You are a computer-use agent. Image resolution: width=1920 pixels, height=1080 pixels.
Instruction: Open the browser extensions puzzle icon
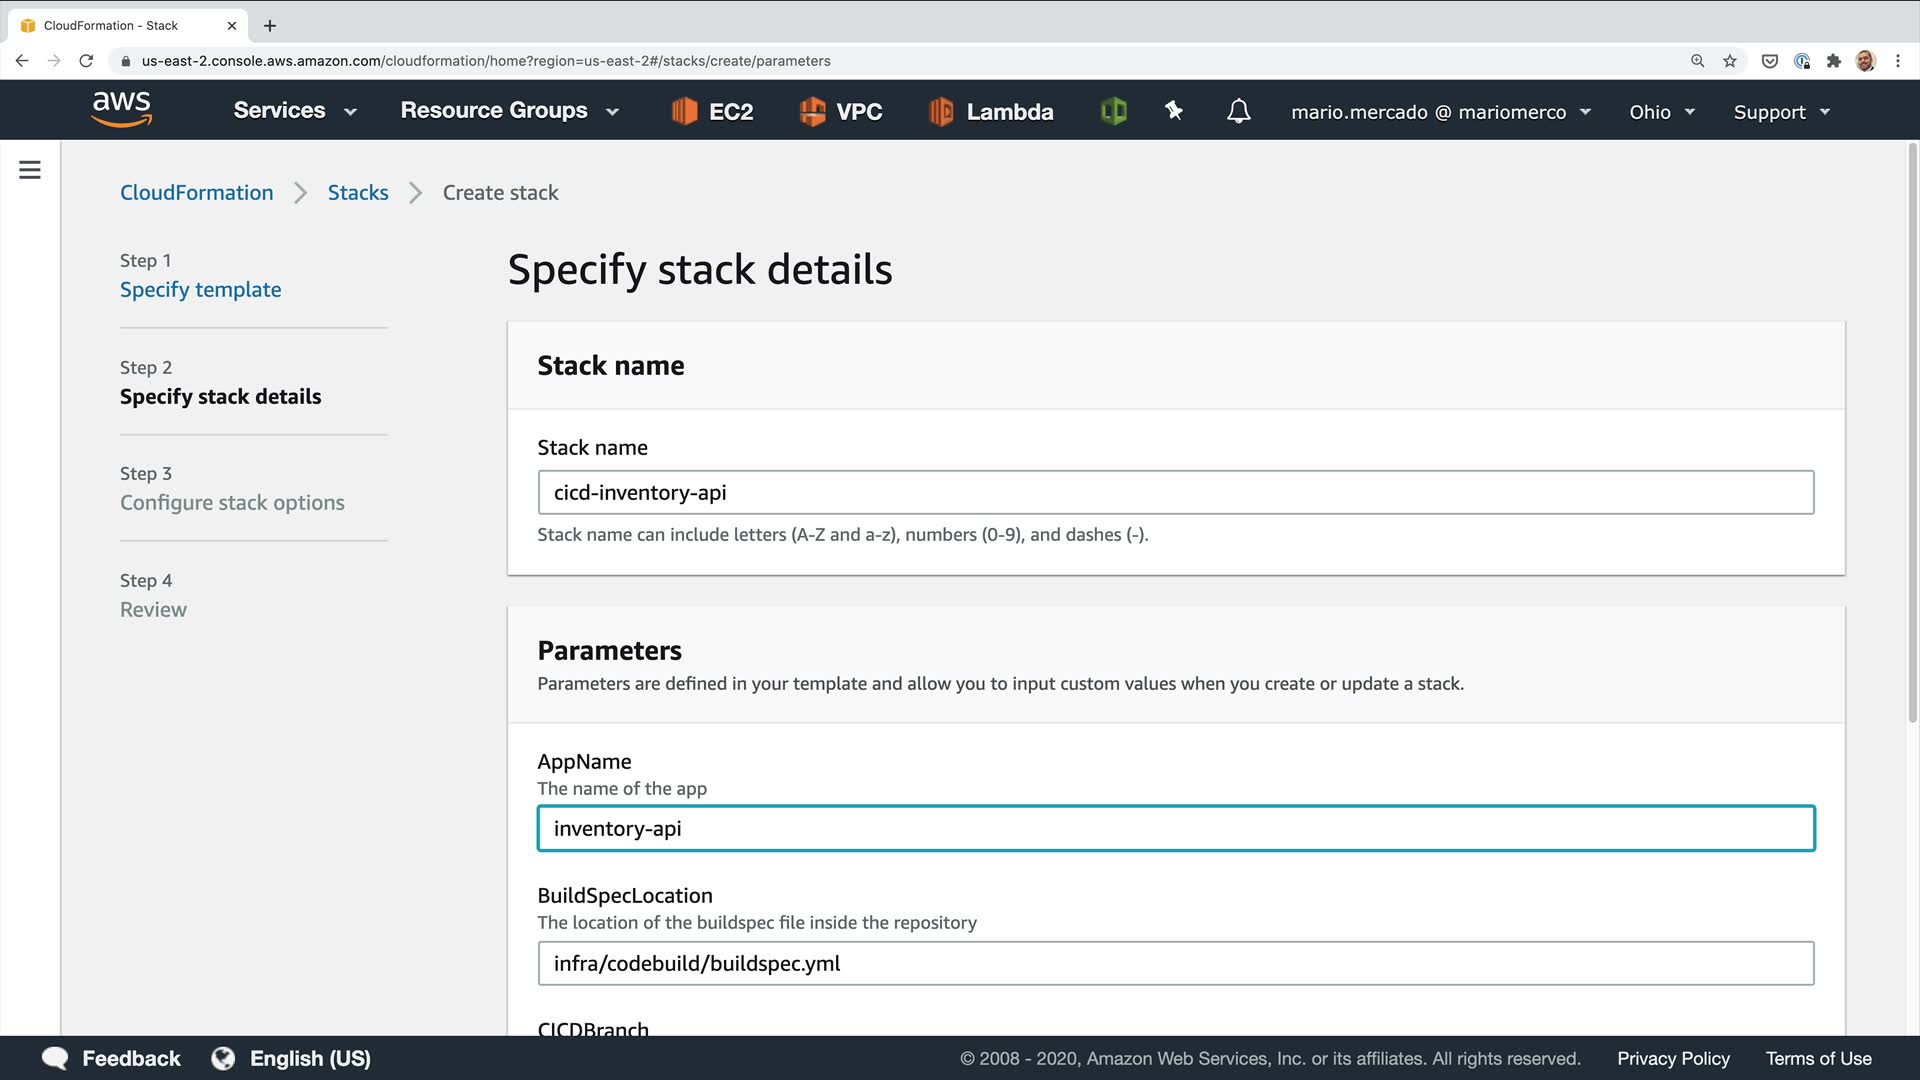pos(1833,61)
